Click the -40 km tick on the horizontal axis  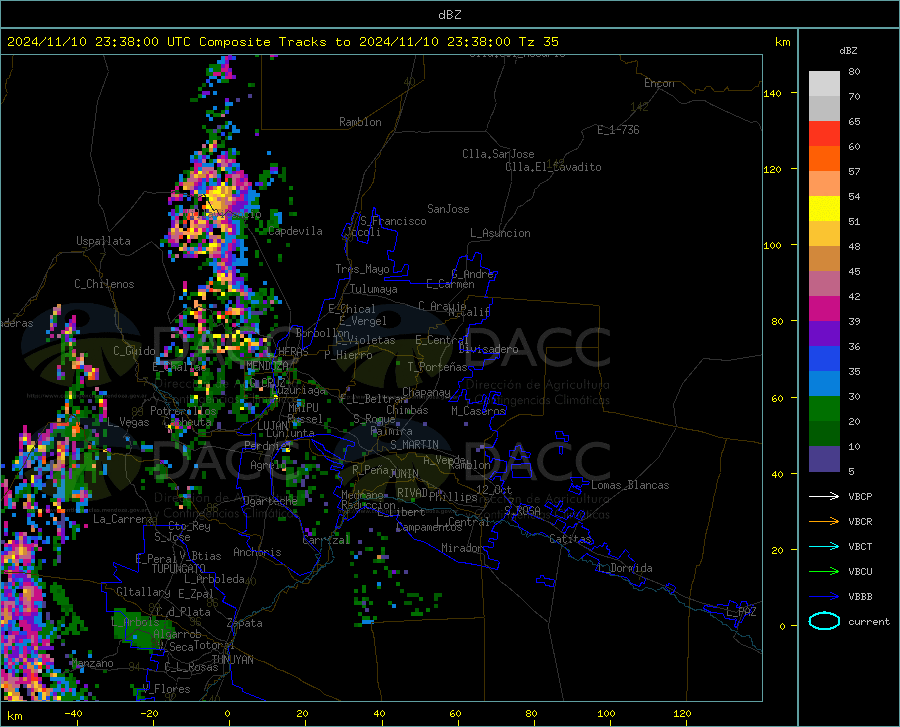pyautogui.click(x=73, y=714)
